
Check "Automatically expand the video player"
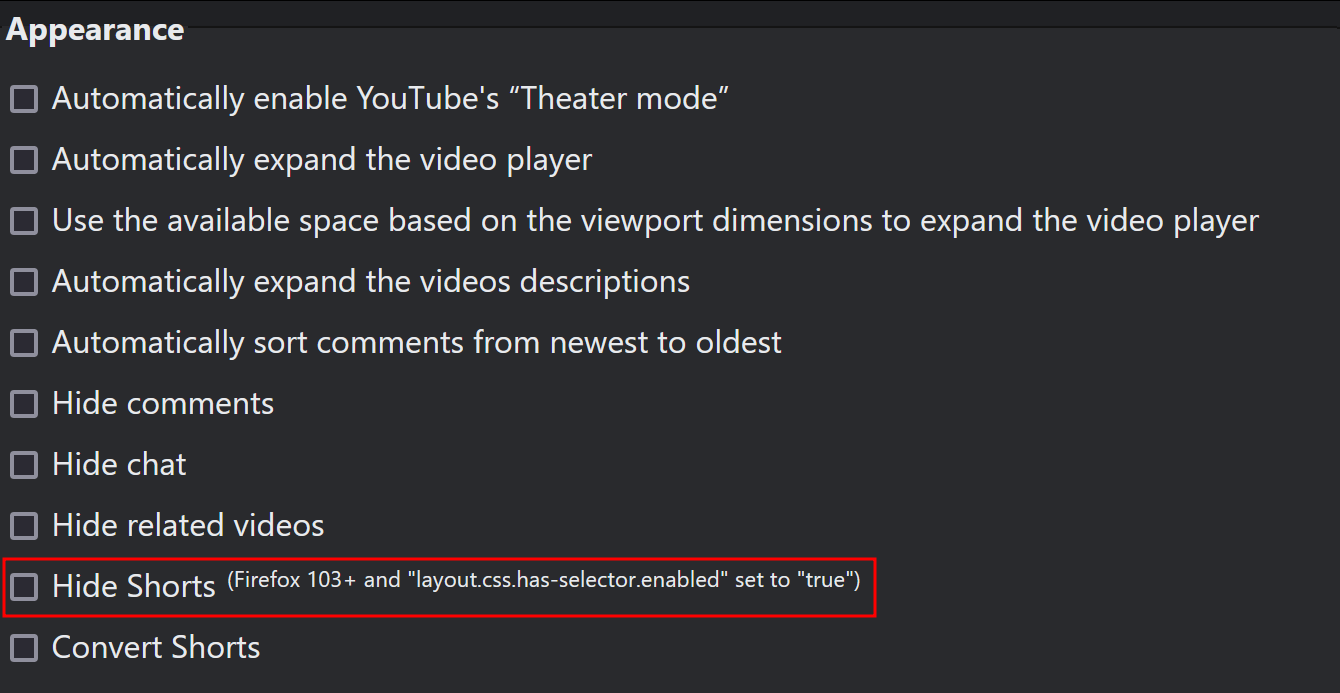(x=23, y=159)
